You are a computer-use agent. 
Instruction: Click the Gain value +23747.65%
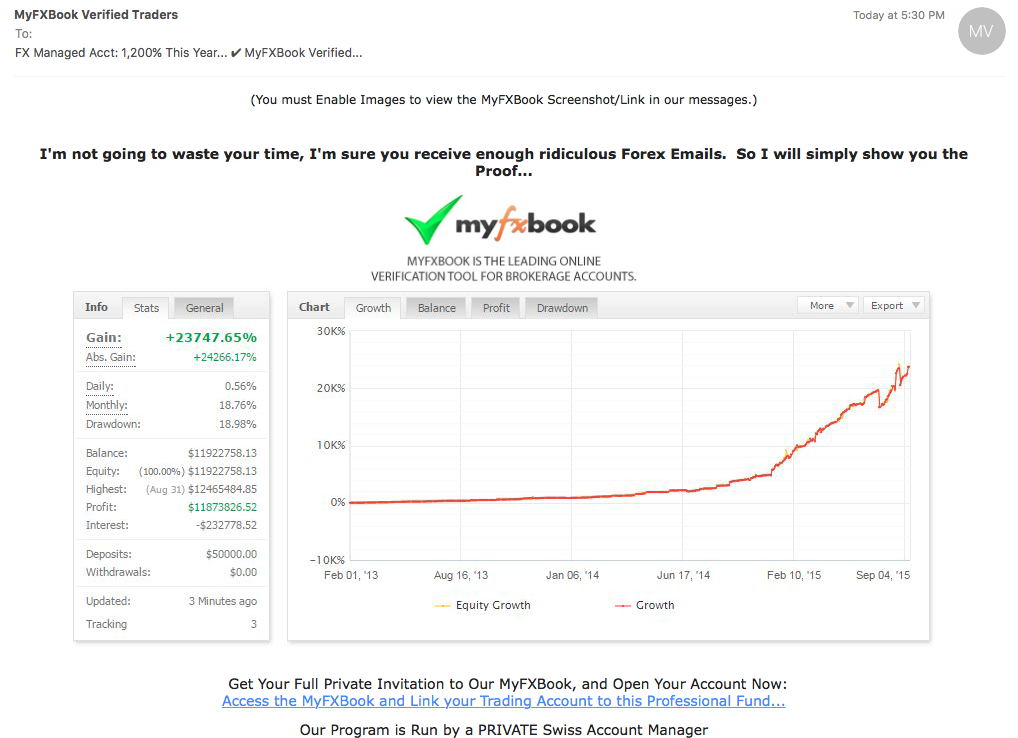point(211,338)
